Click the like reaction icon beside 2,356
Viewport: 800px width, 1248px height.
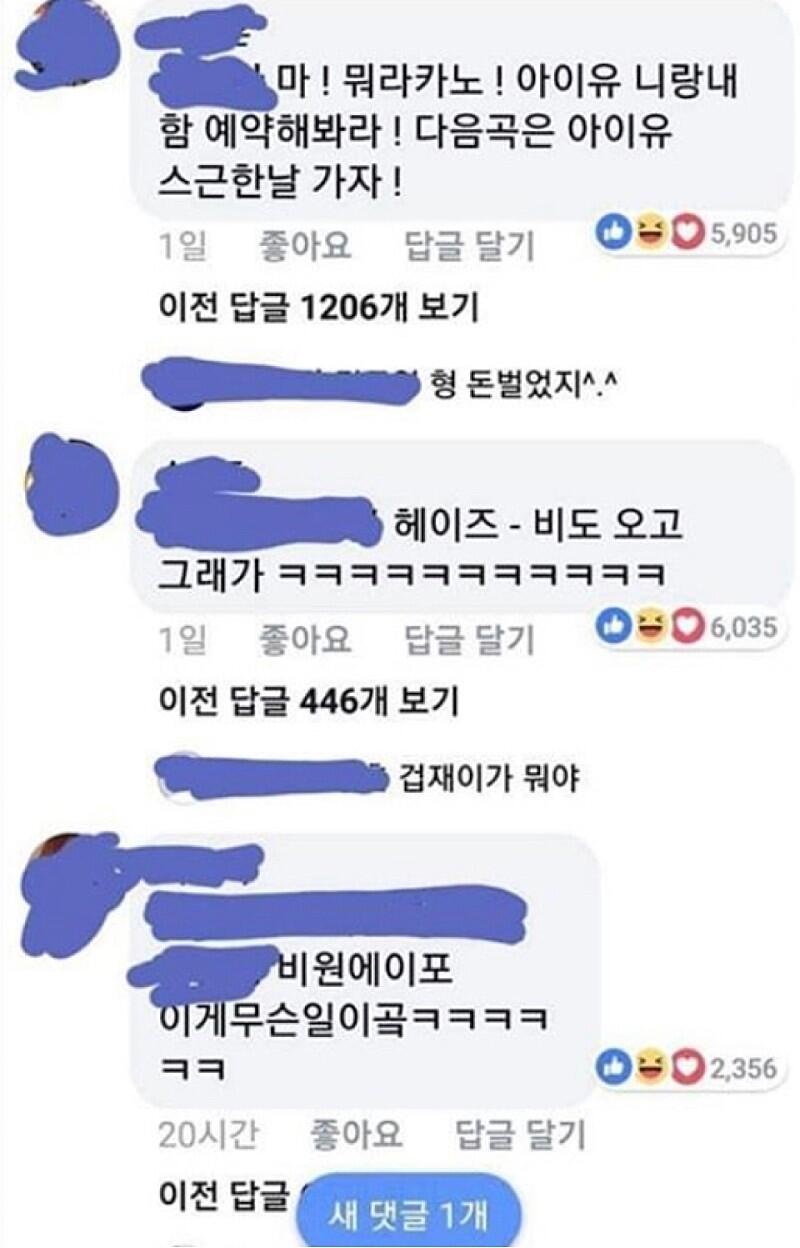pyautogui.click(x=611, y=1068)
